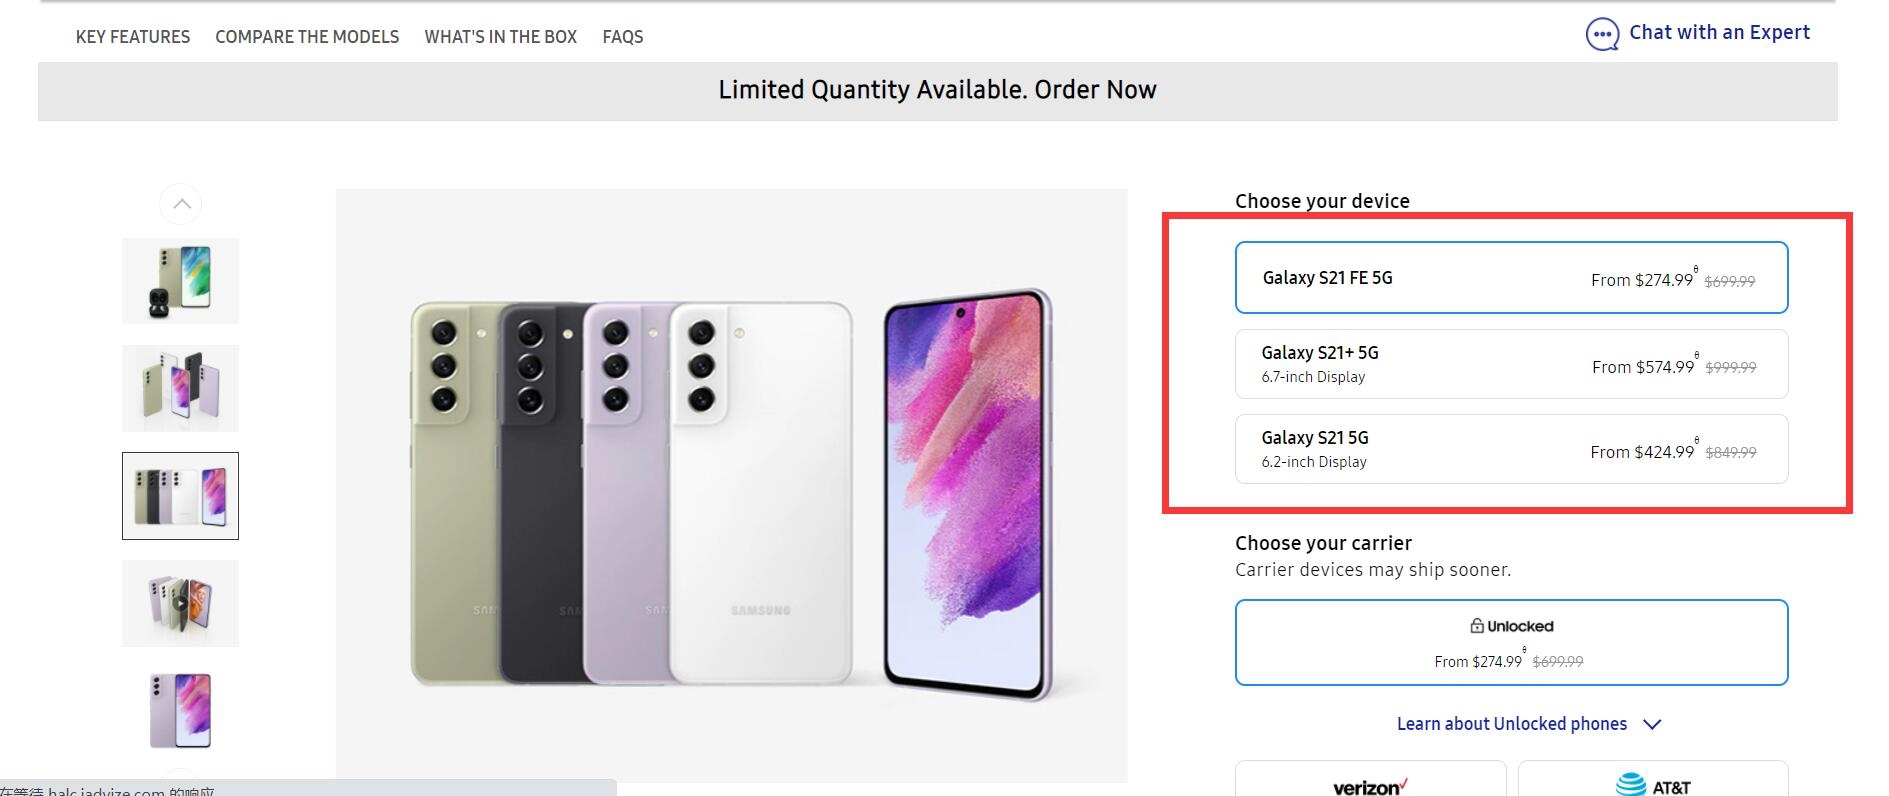This screenshot has height=796, width=1889.
Task: Select the Unlocked carrier option
Action: tap(1511, 642)
